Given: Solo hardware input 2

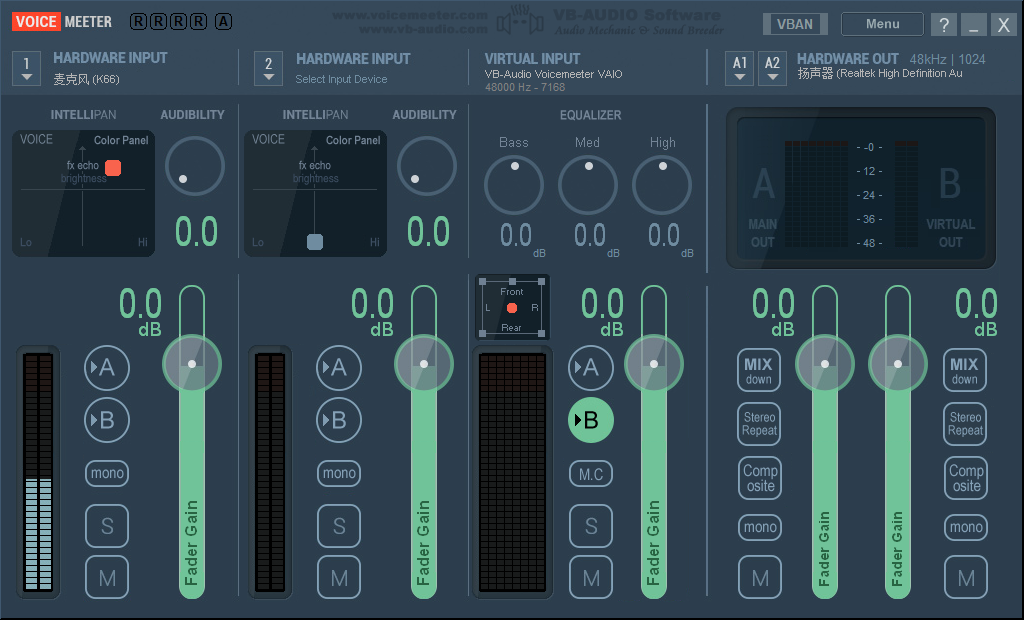Looking at the screenshot, I should [339, 526].
